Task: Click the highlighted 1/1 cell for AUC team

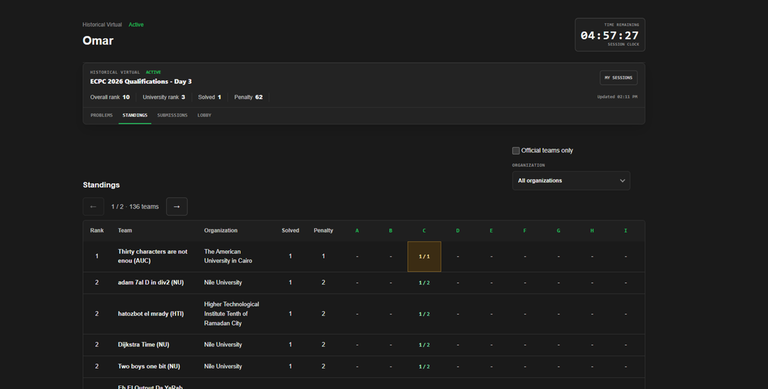Action: [x=424, y=256]
